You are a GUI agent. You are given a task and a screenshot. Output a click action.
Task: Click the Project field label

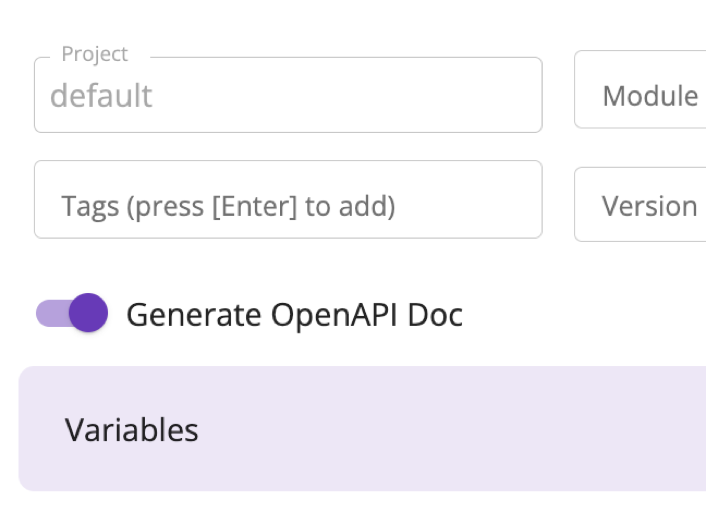click(x=94, y=54)
